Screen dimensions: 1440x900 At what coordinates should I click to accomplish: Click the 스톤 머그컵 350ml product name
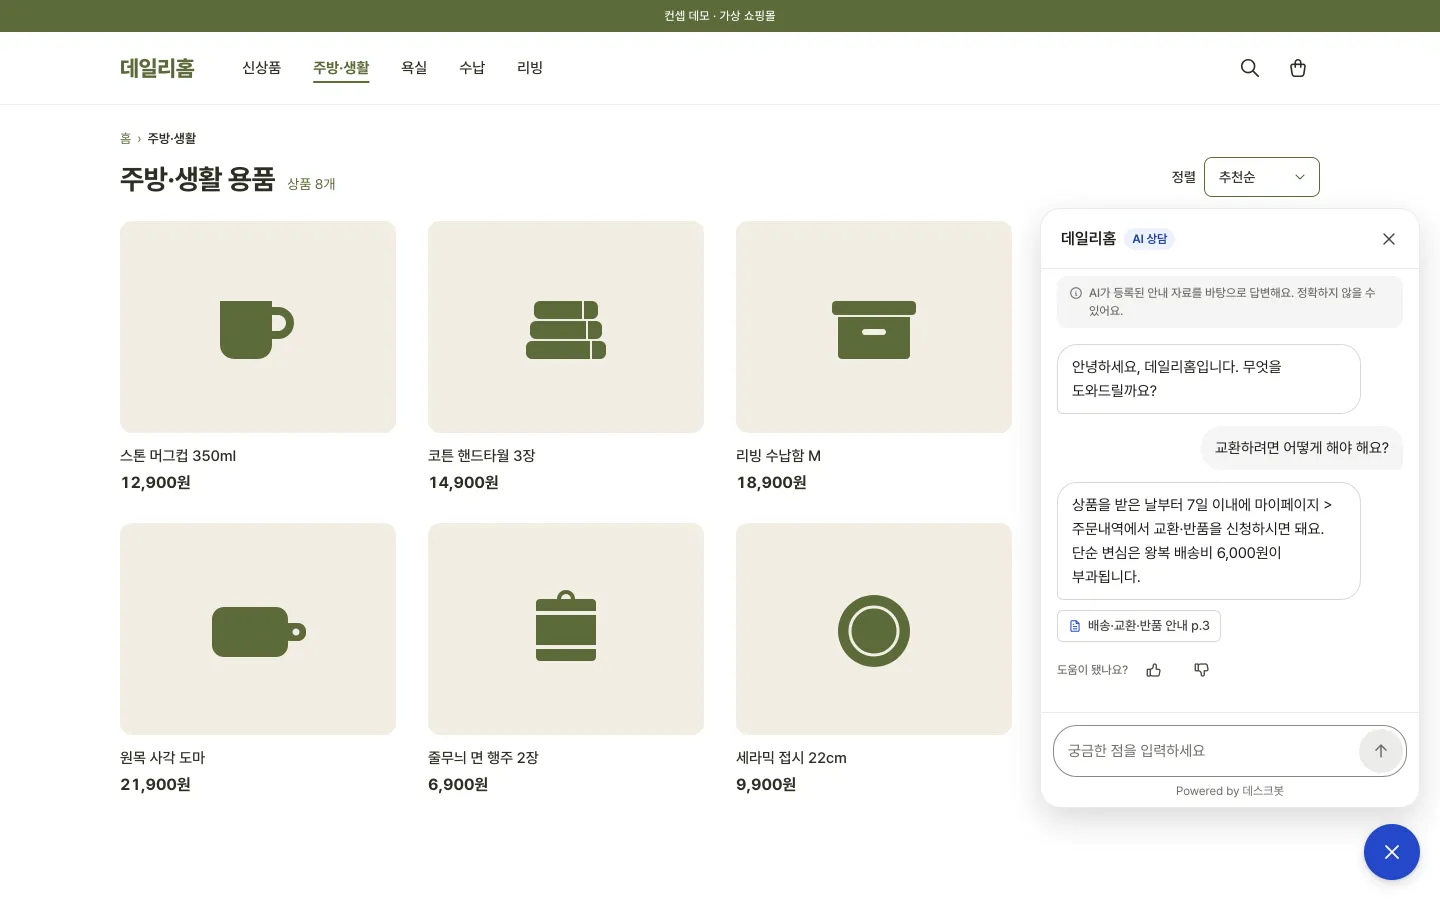pos(178,456)
